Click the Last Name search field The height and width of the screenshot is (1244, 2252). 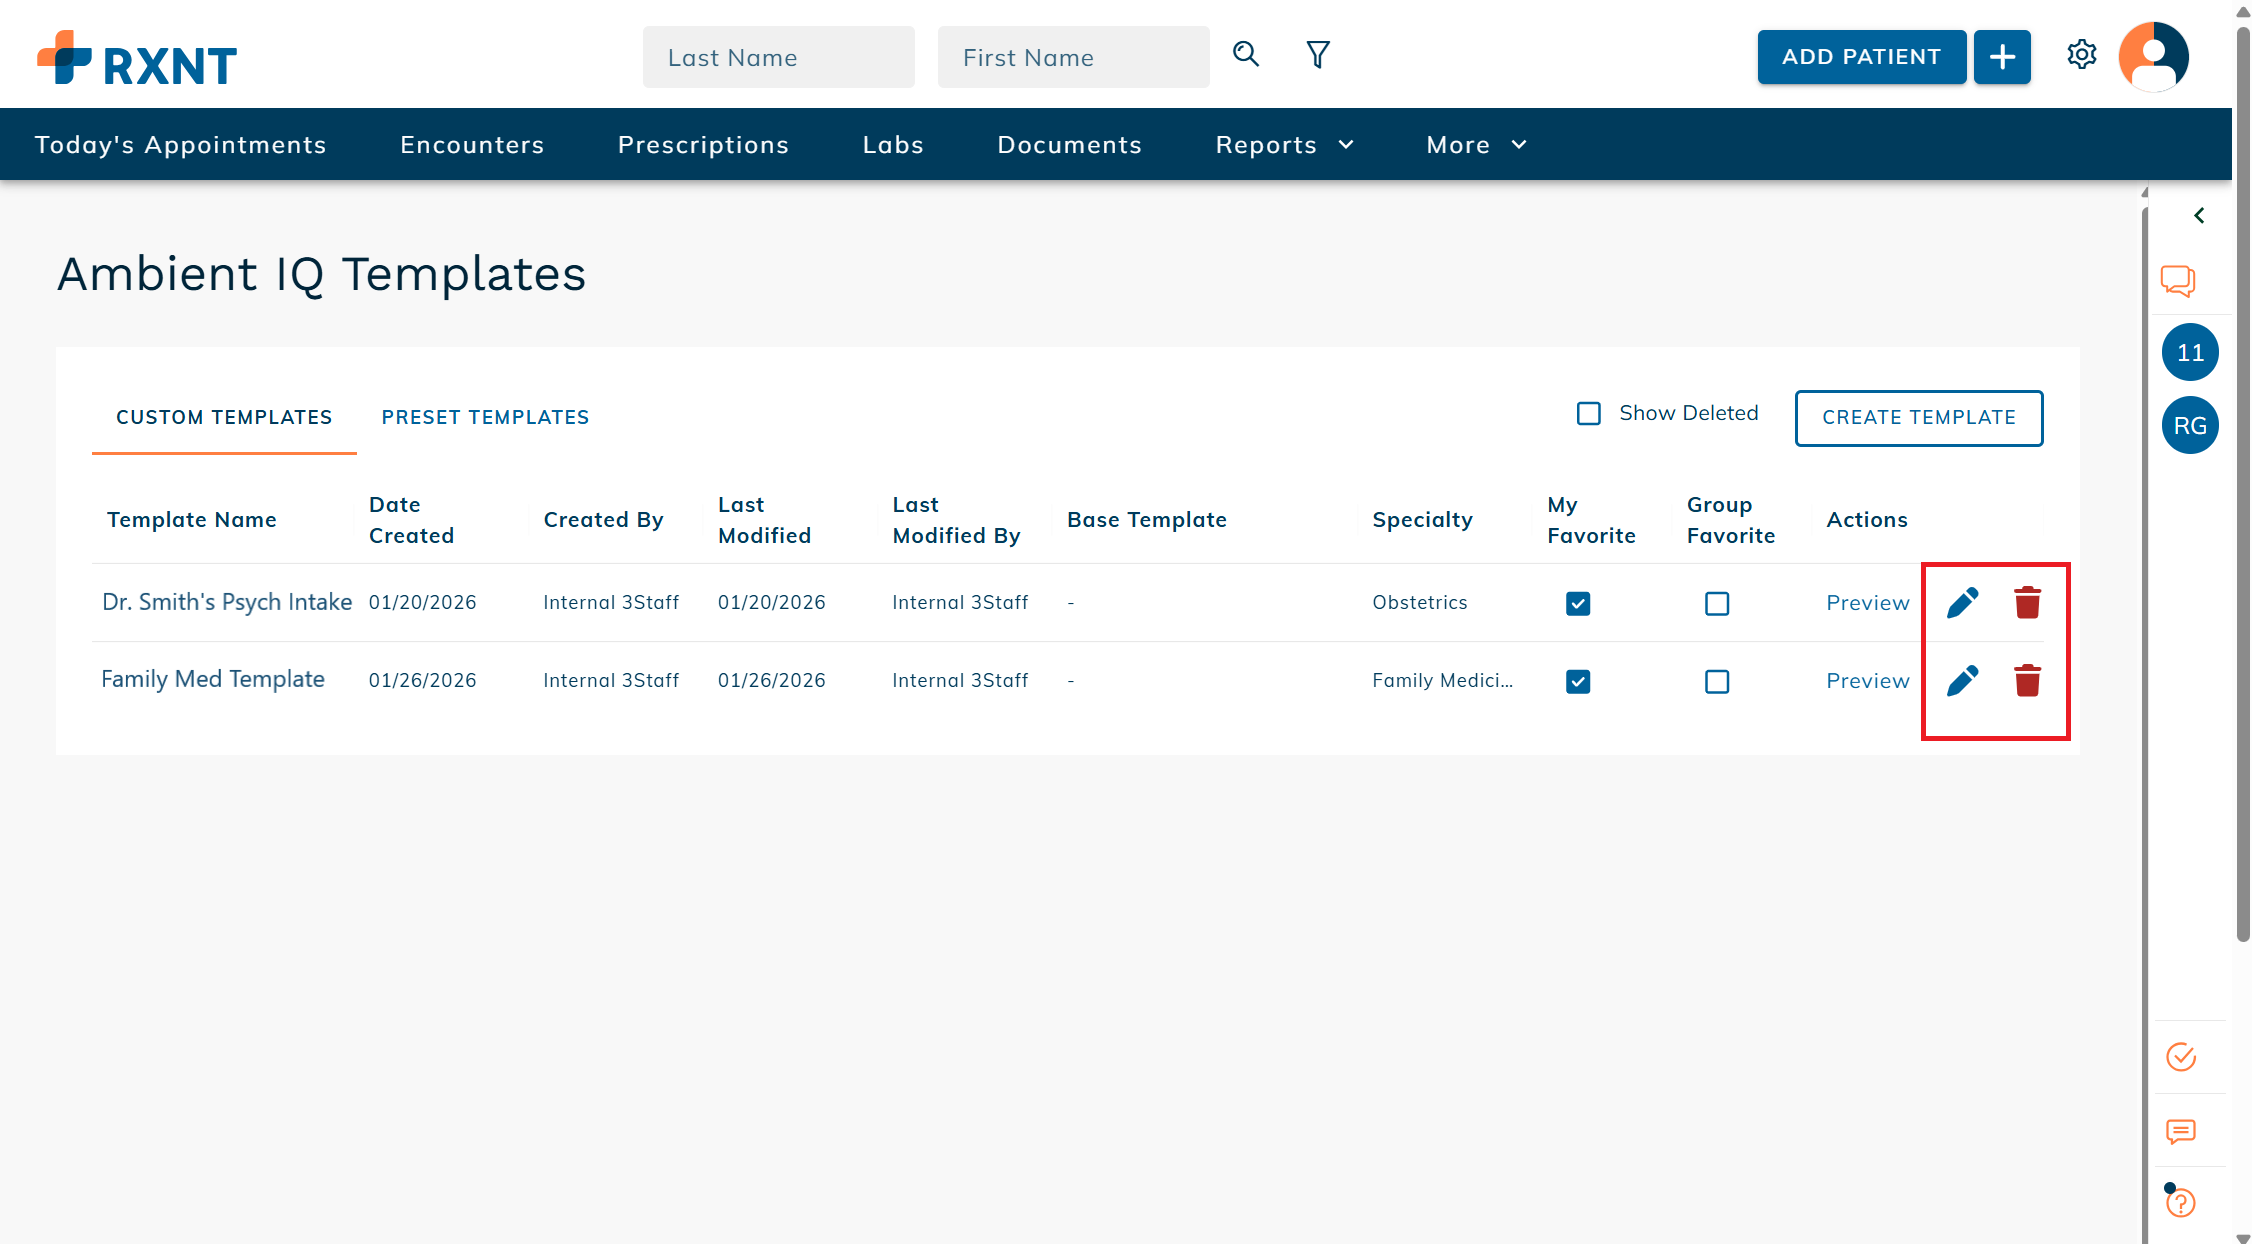pyautogui.click(x=778, y=58)
